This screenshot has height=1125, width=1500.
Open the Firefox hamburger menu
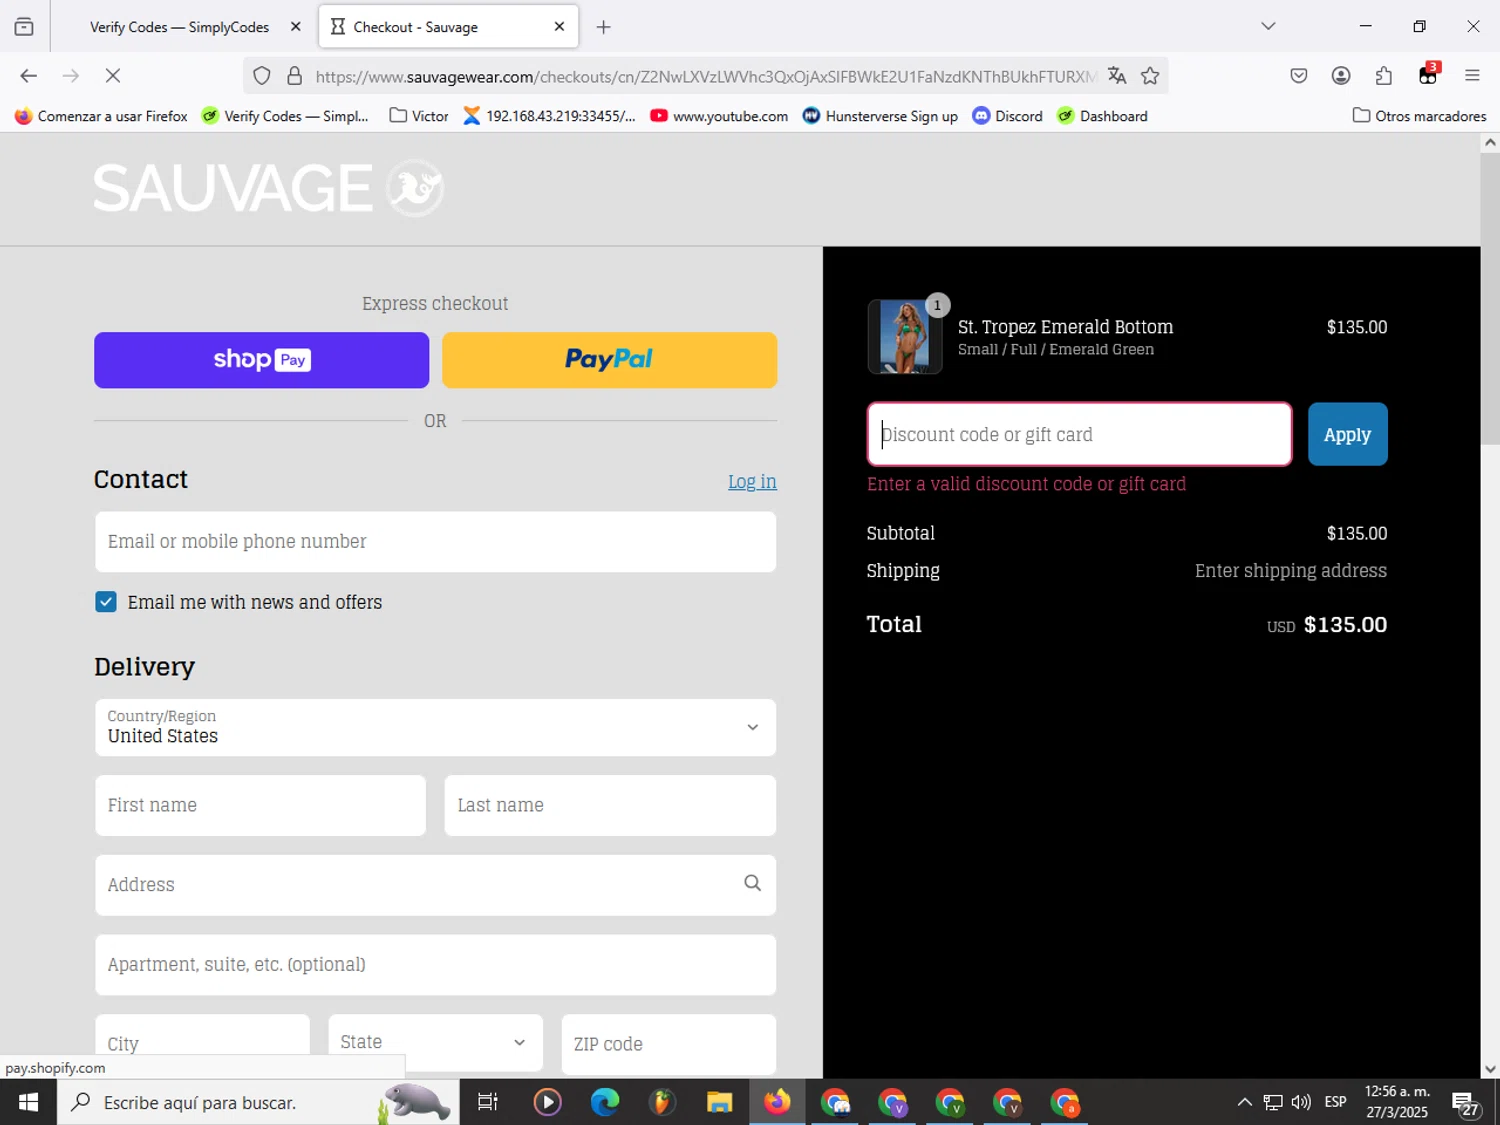pyautogui.click(x=1472, y=76)
